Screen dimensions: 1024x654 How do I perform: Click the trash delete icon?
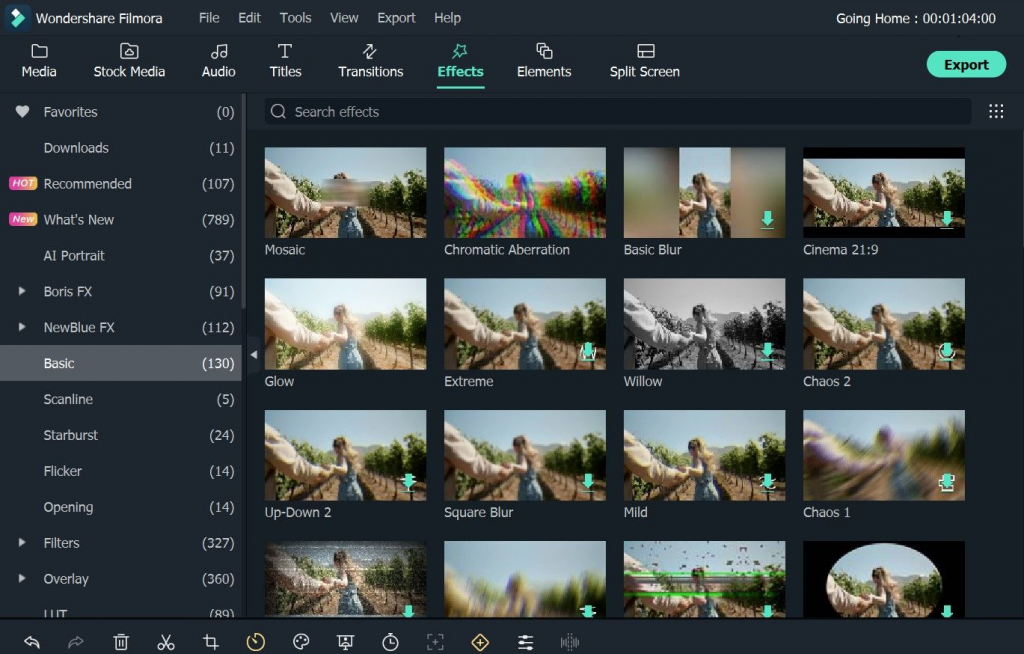click(x=121, y=642)
